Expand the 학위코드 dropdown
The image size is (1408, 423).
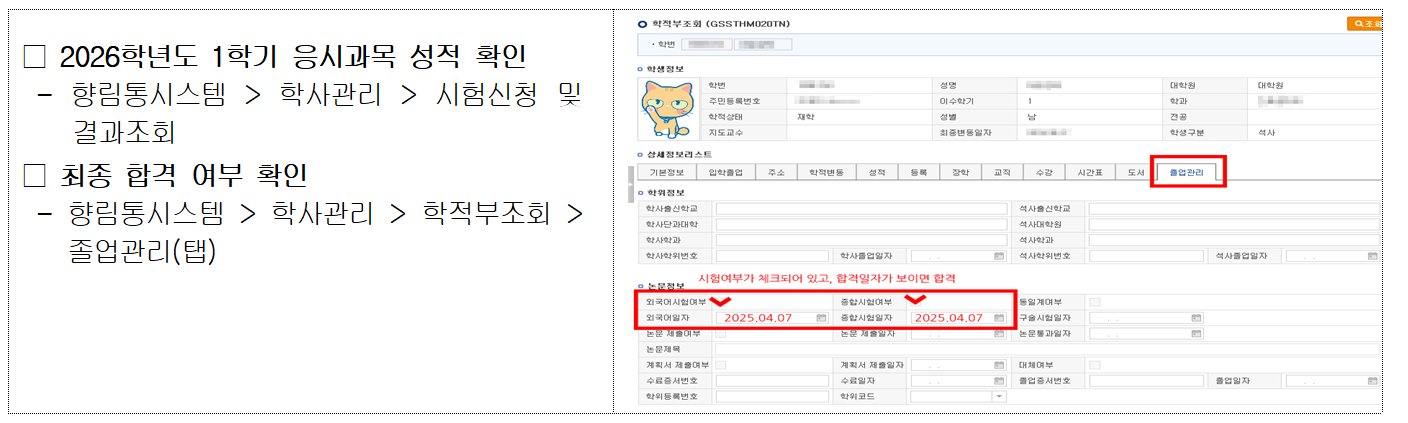[x=1000, y=397]
